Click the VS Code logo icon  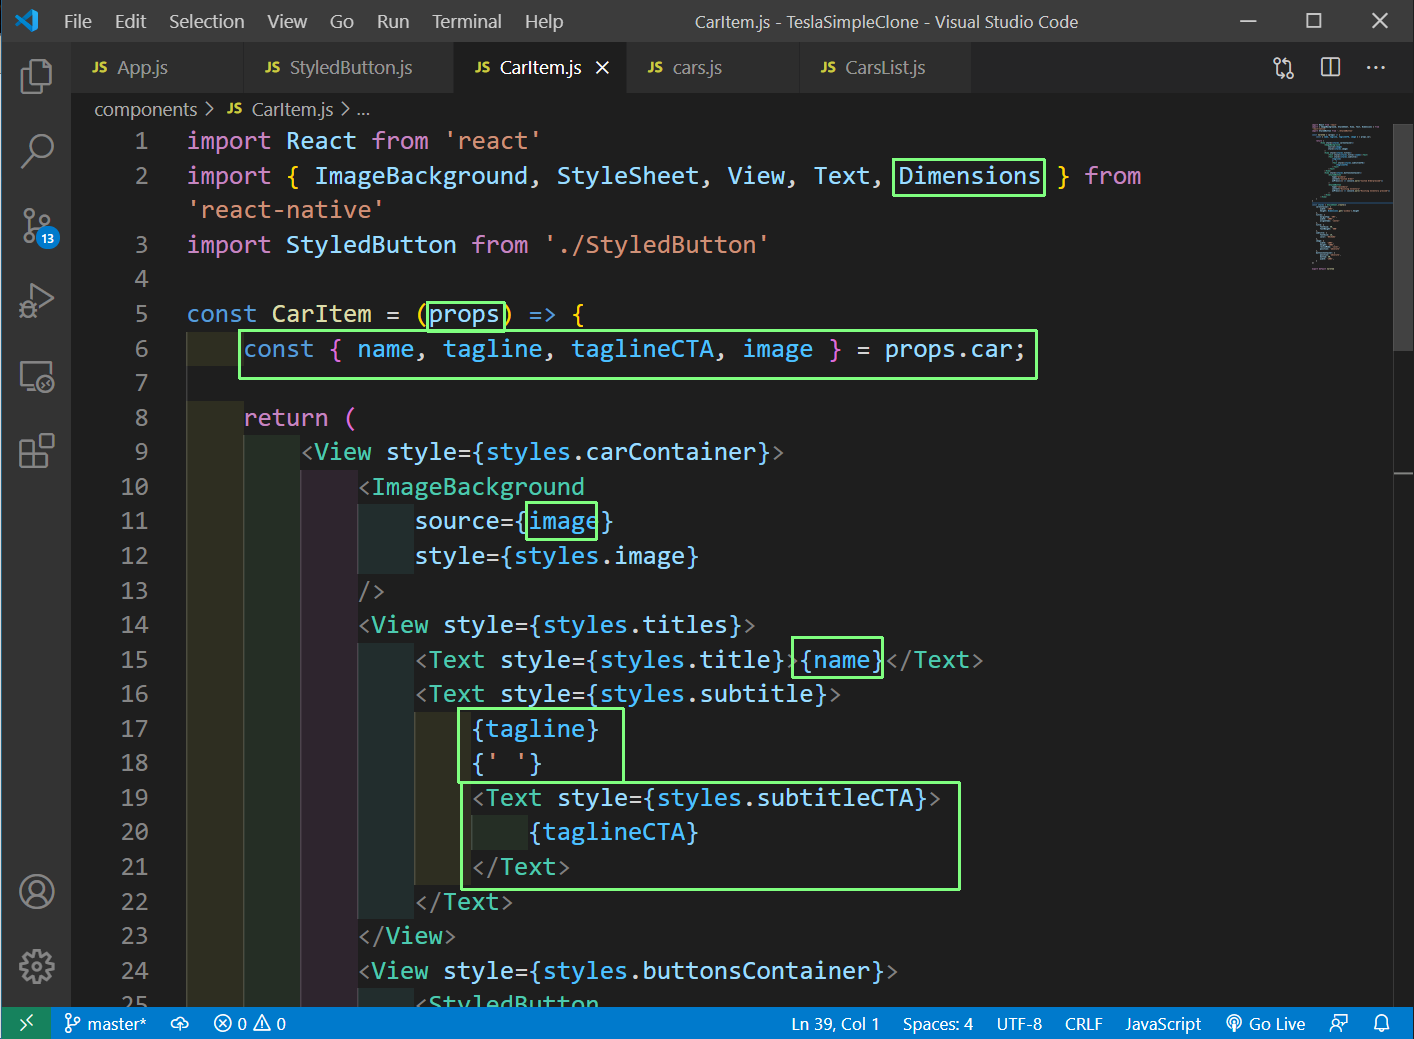(x=27, y=20)
